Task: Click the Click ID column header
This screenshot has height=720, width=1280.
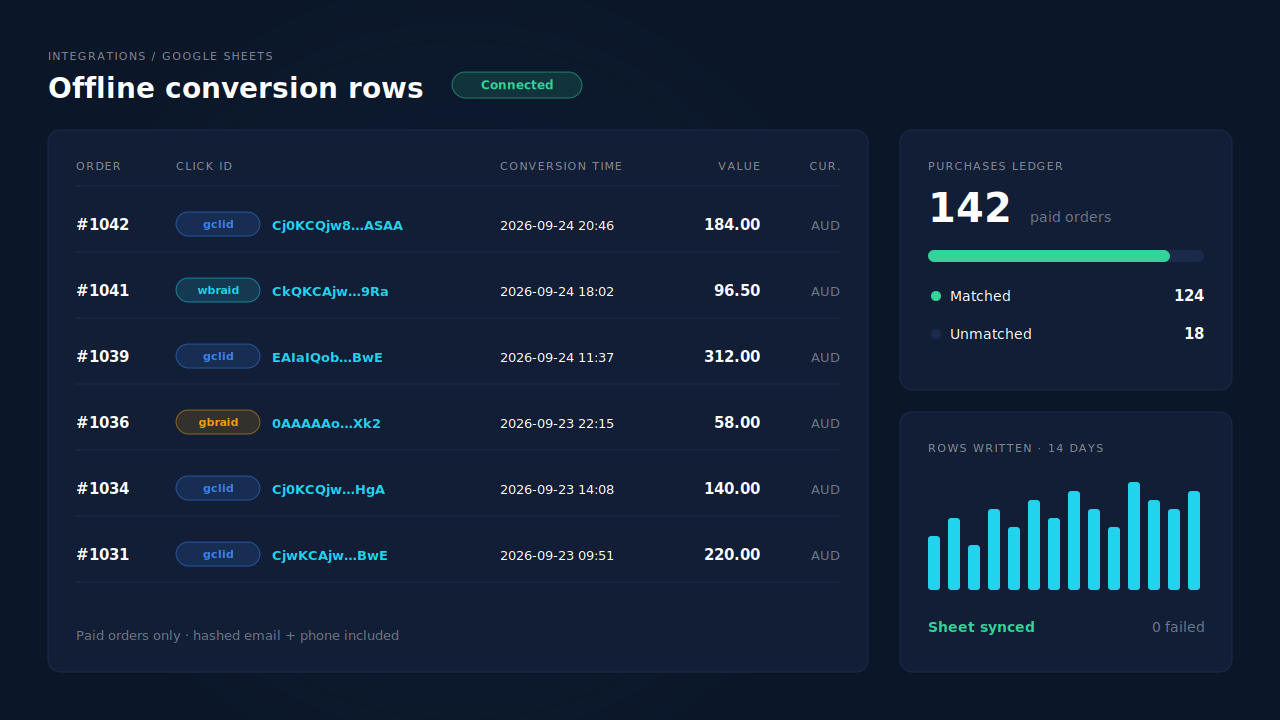Action: 204,167
